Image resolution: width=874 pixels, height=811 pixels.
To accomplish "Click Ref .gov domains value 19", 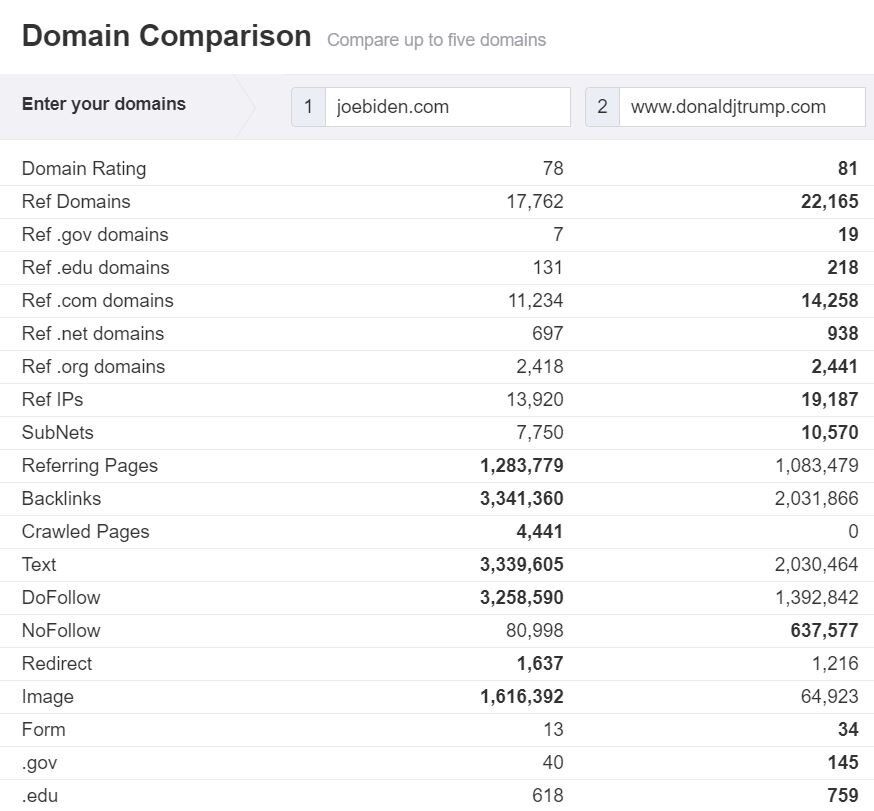I will tap(848, 235).
